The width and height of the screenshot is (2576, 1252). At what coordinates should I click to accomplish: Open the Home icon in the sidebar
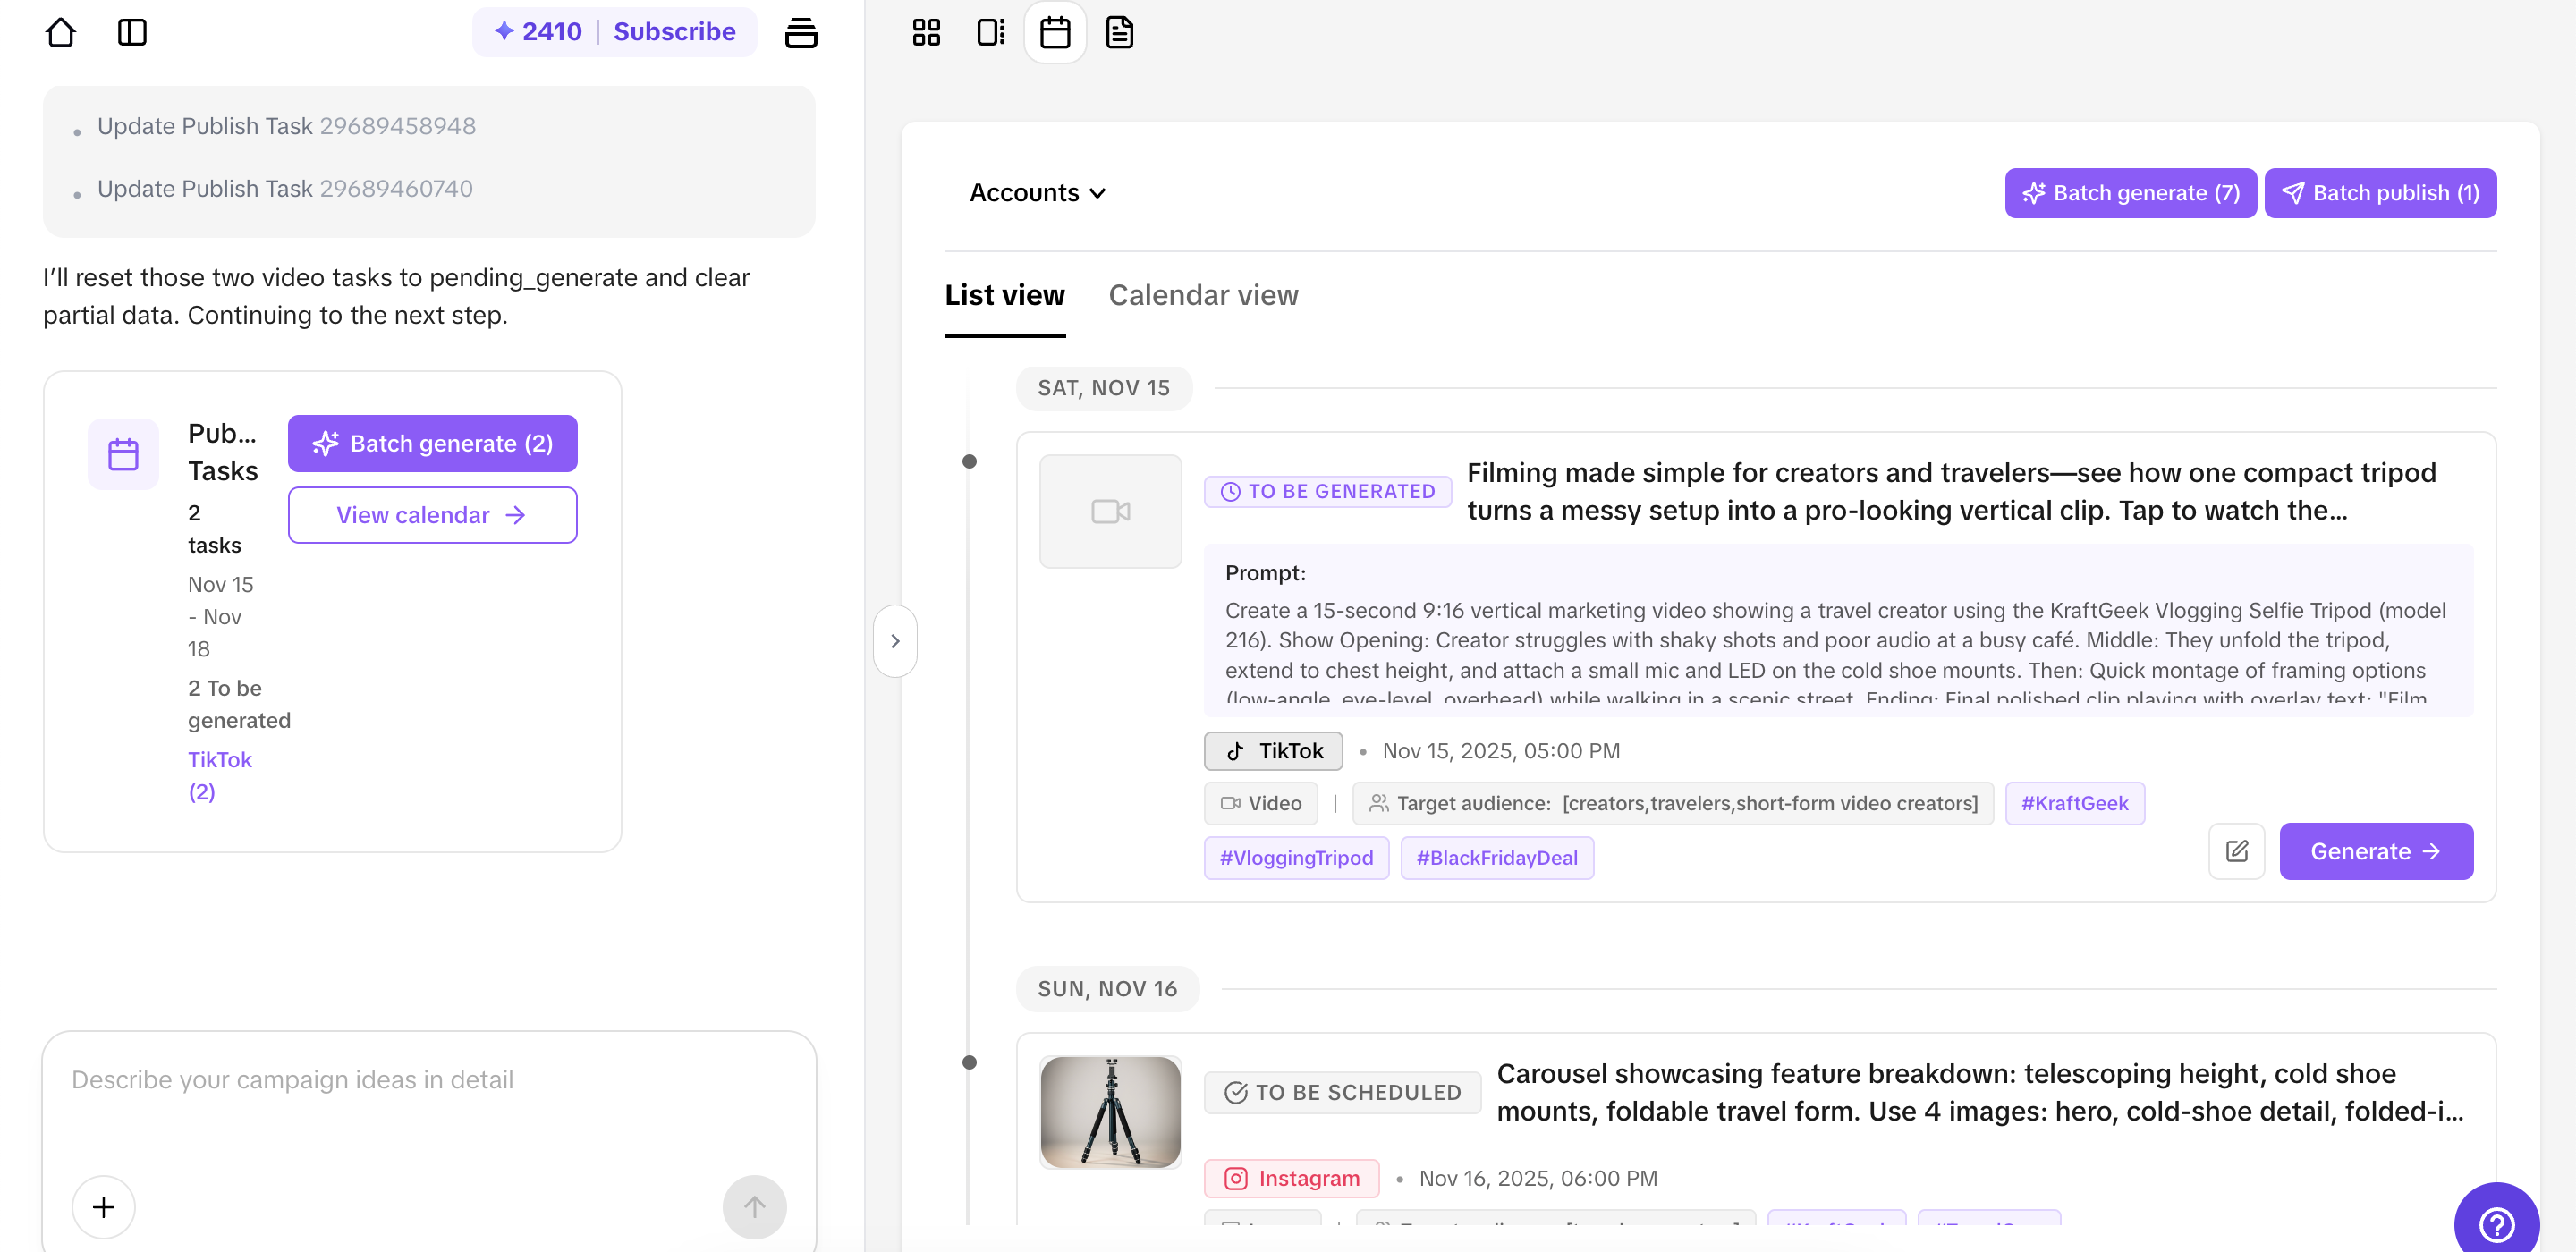point(61,32)
